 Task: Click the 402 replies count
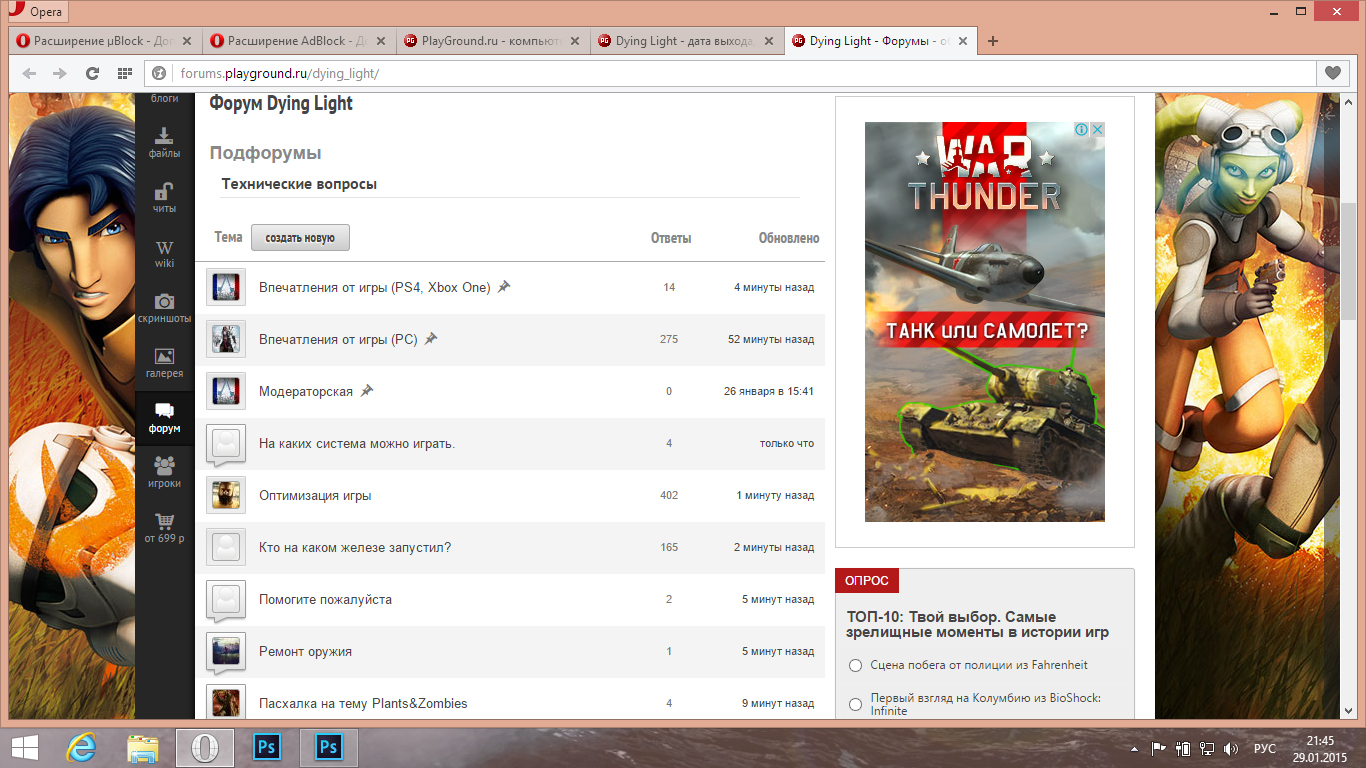(x=669, y=496)
